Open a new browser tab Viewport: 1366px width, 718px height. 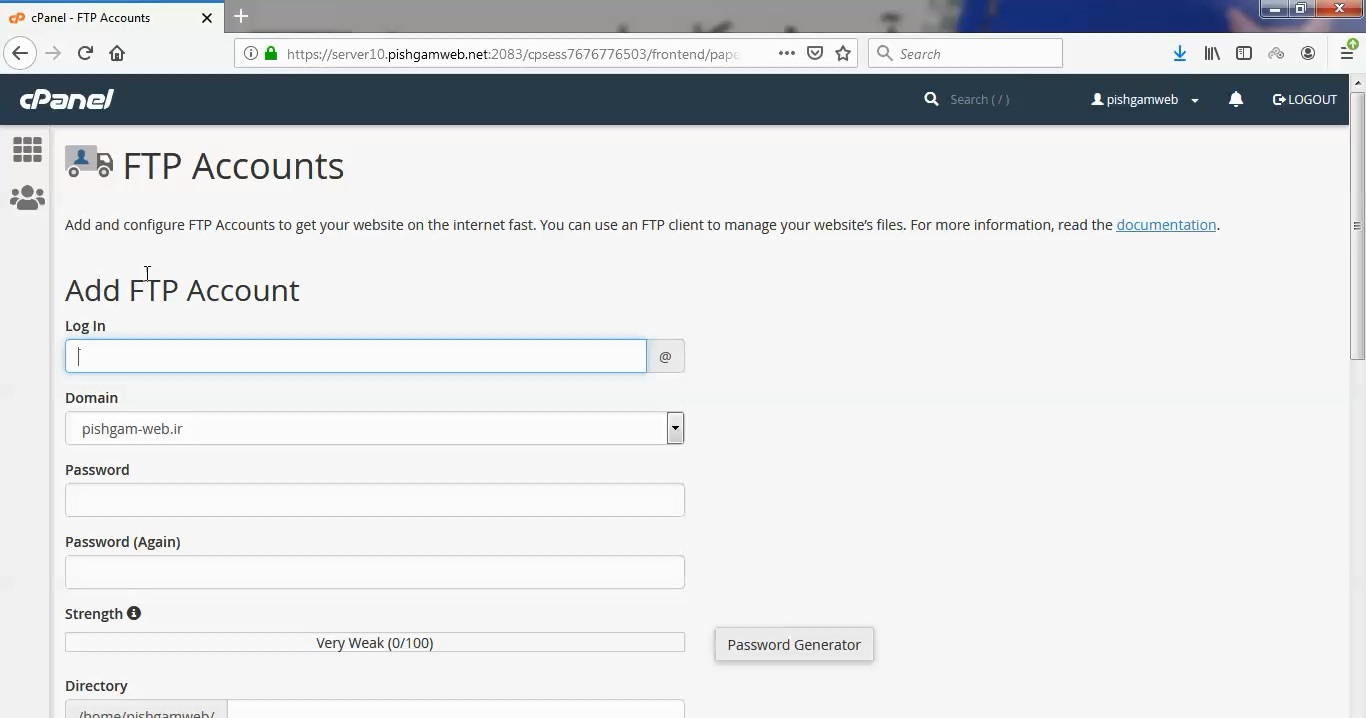pyautogui.click(x=241, y=16)
